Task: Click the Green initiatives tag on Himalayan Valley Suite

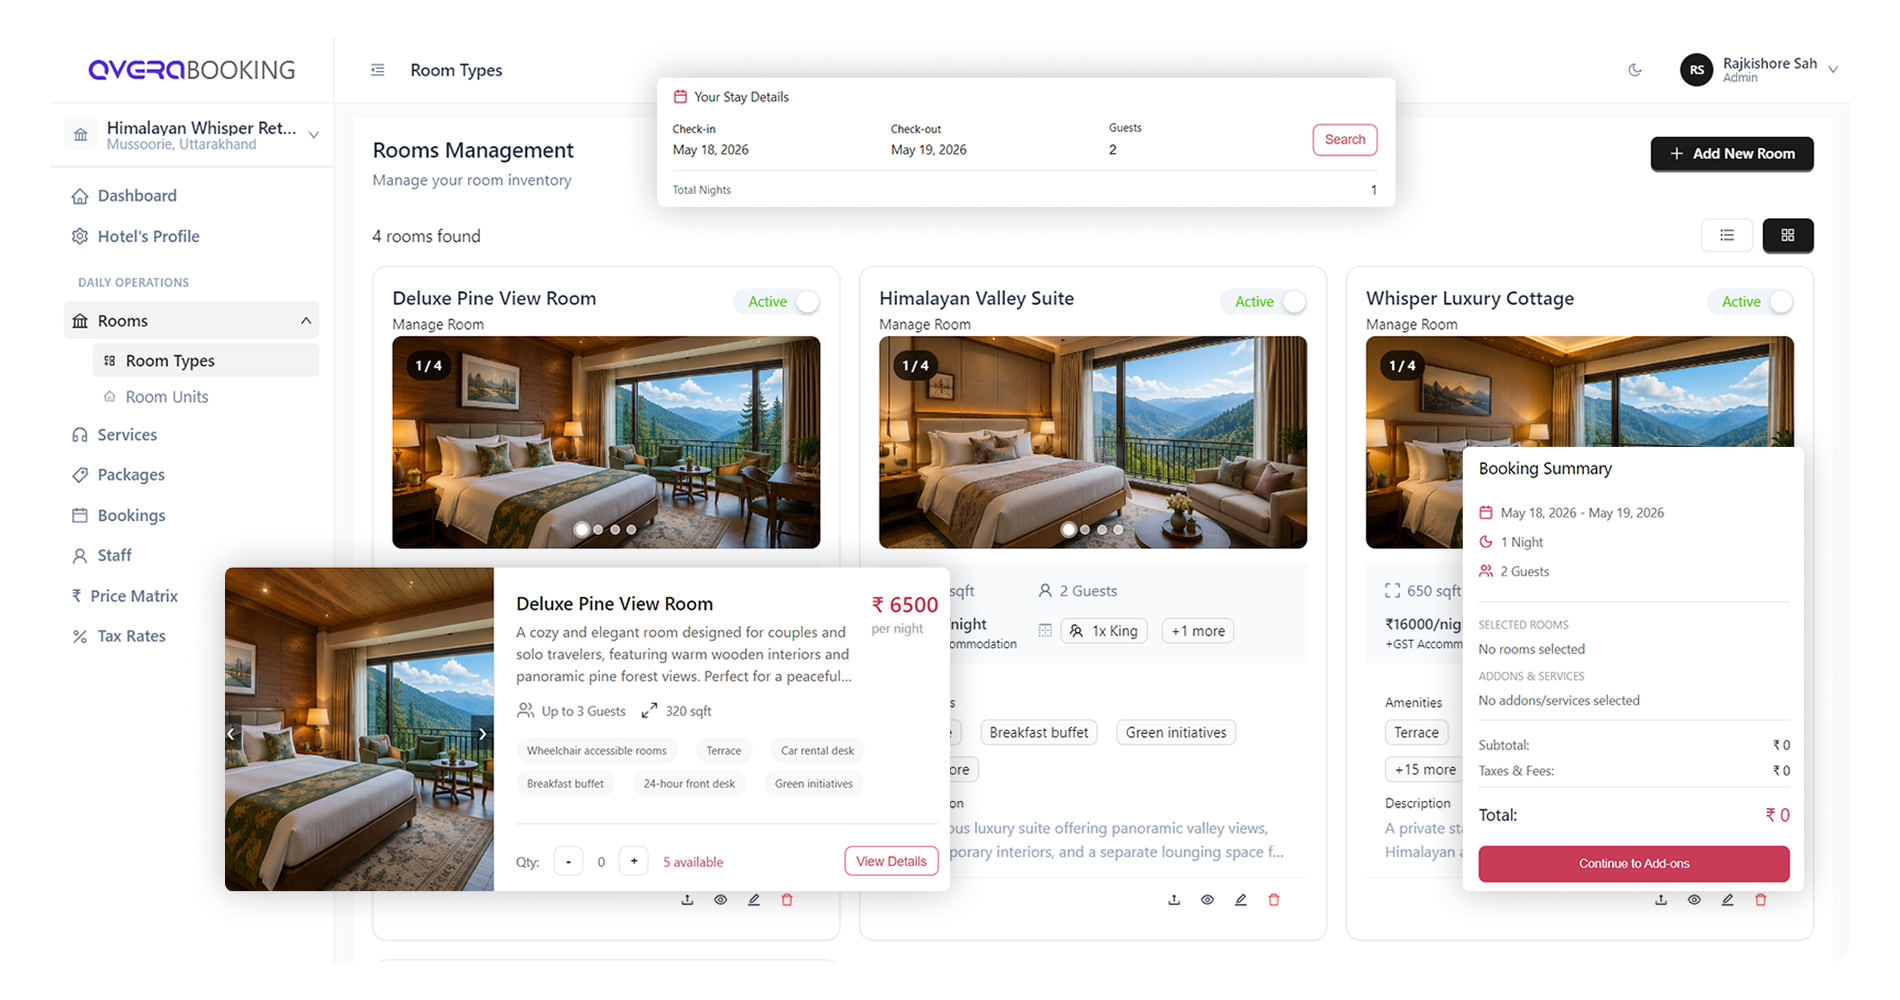Action: [x=1175, y=733]
